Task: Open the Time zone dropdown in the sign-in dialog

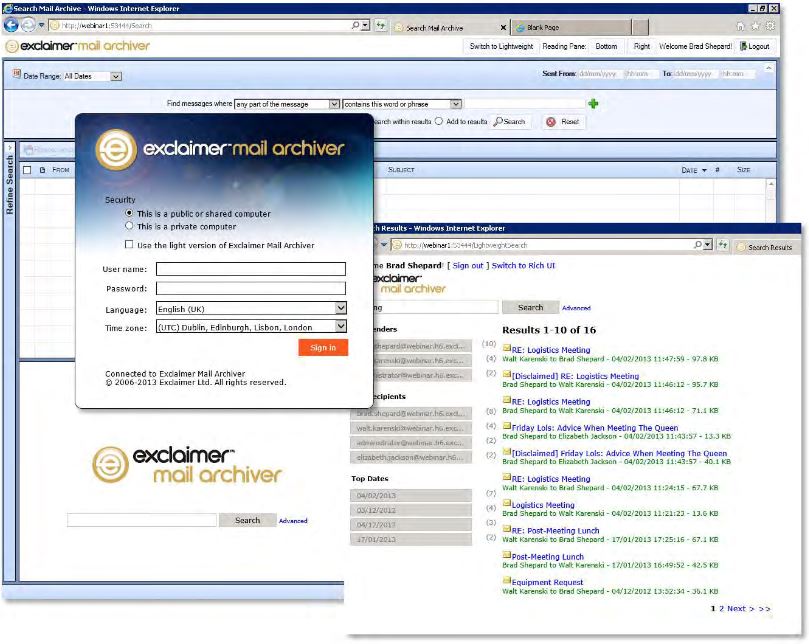Action: [x=341, y=326]
